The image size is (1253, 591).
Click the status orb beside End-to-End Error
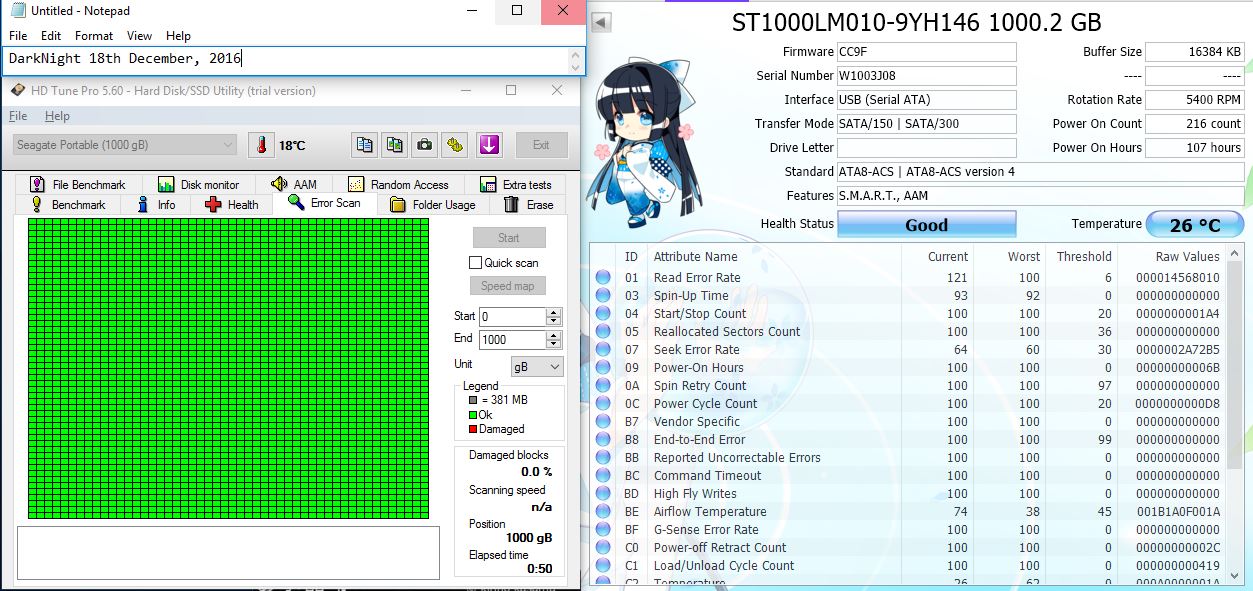pyautogui.click(x=603, y=440)
